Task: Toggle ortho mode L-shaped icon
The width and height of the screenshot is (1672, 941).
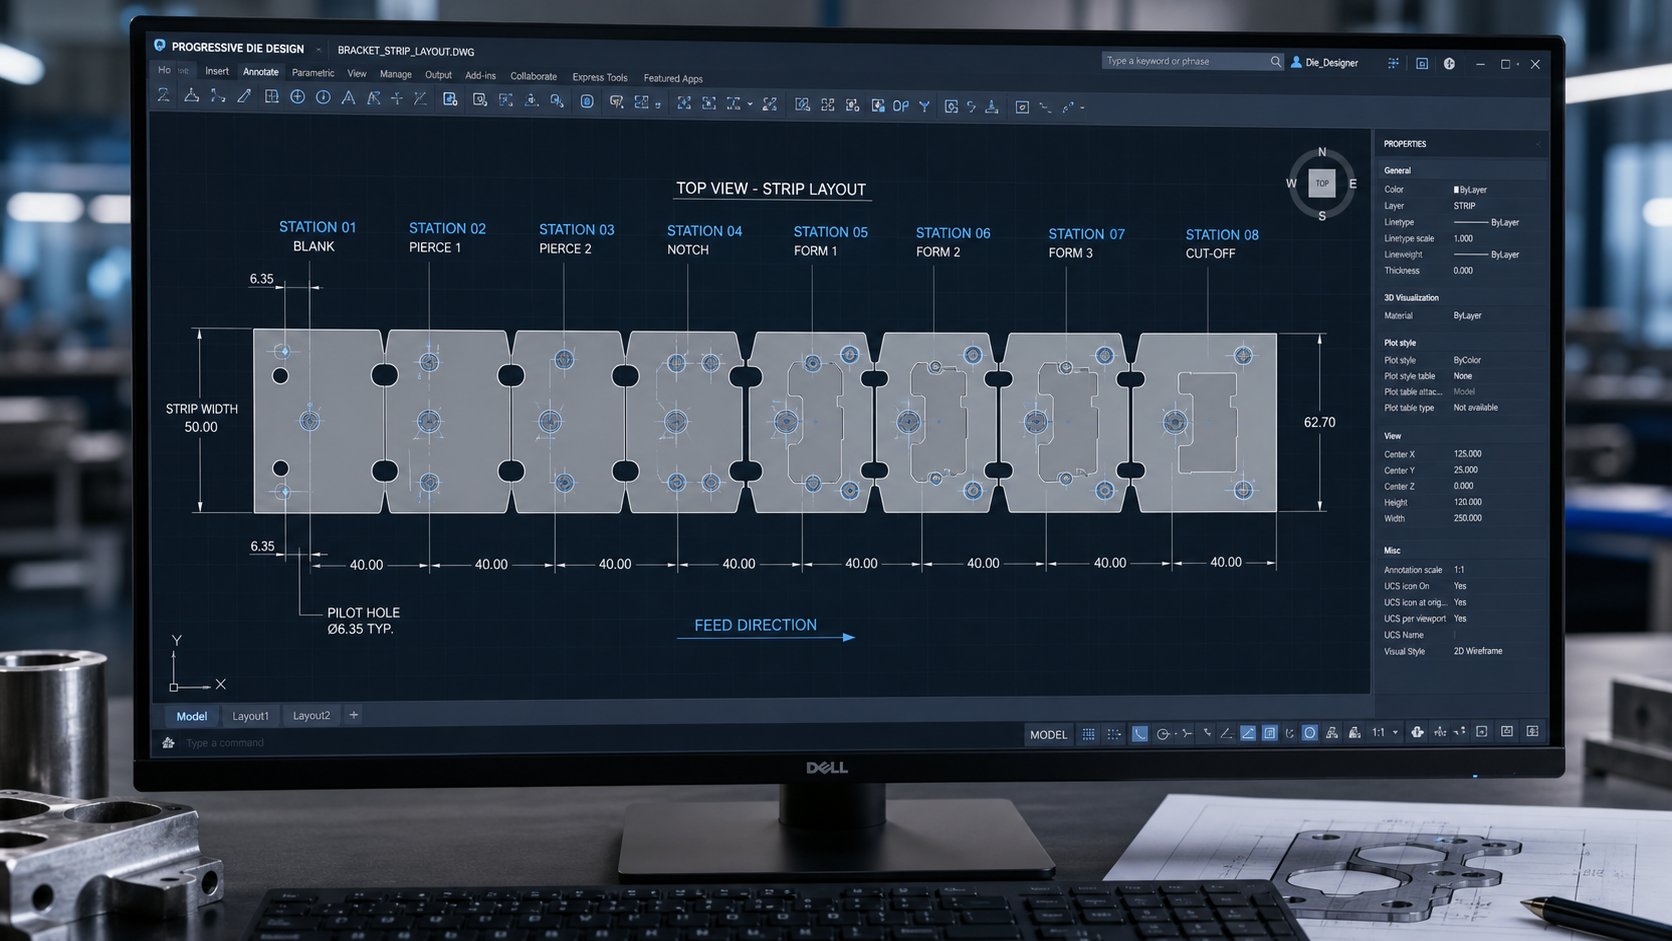Action: [1139, 734]
